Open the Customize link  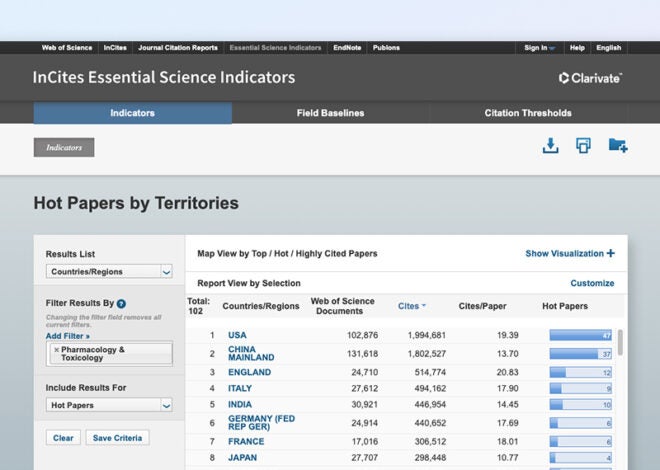point(592,283)
